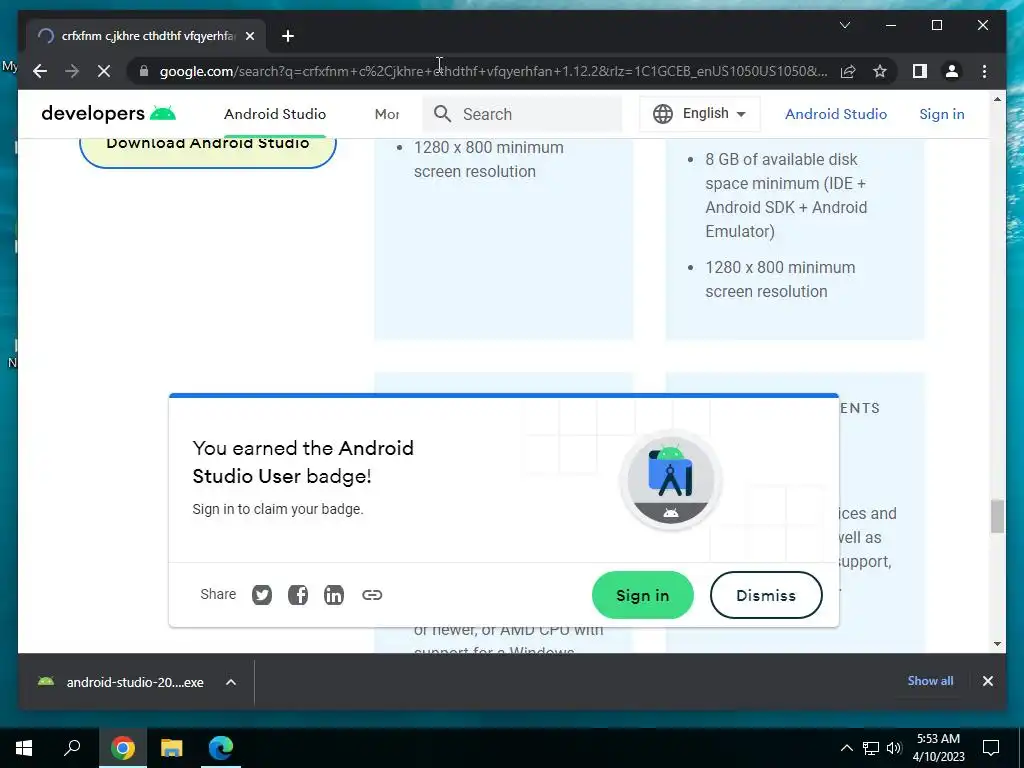Screen dimensions: 1024x768
Task: Click the scrollbar down arrow
Action: [x=997, y=644]
